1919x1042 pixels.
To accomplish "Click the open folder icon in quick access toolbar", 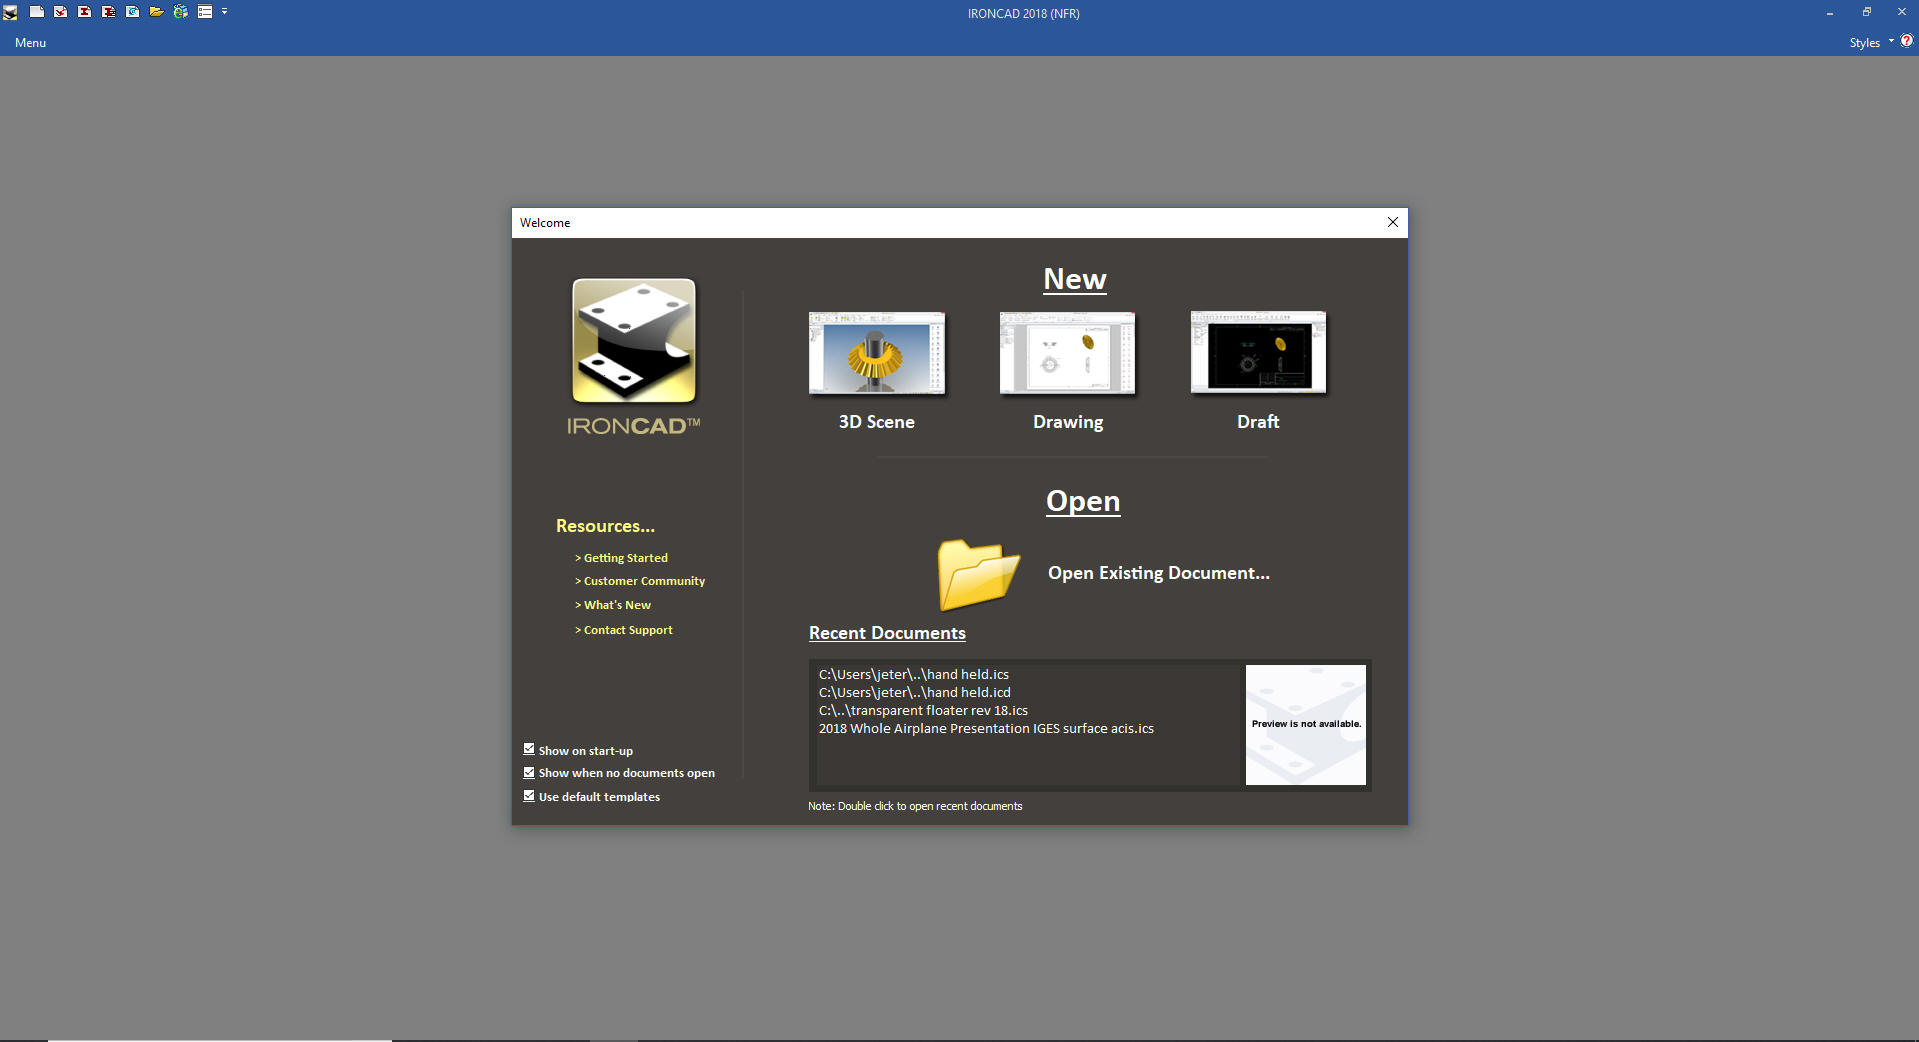I will 157,12.
